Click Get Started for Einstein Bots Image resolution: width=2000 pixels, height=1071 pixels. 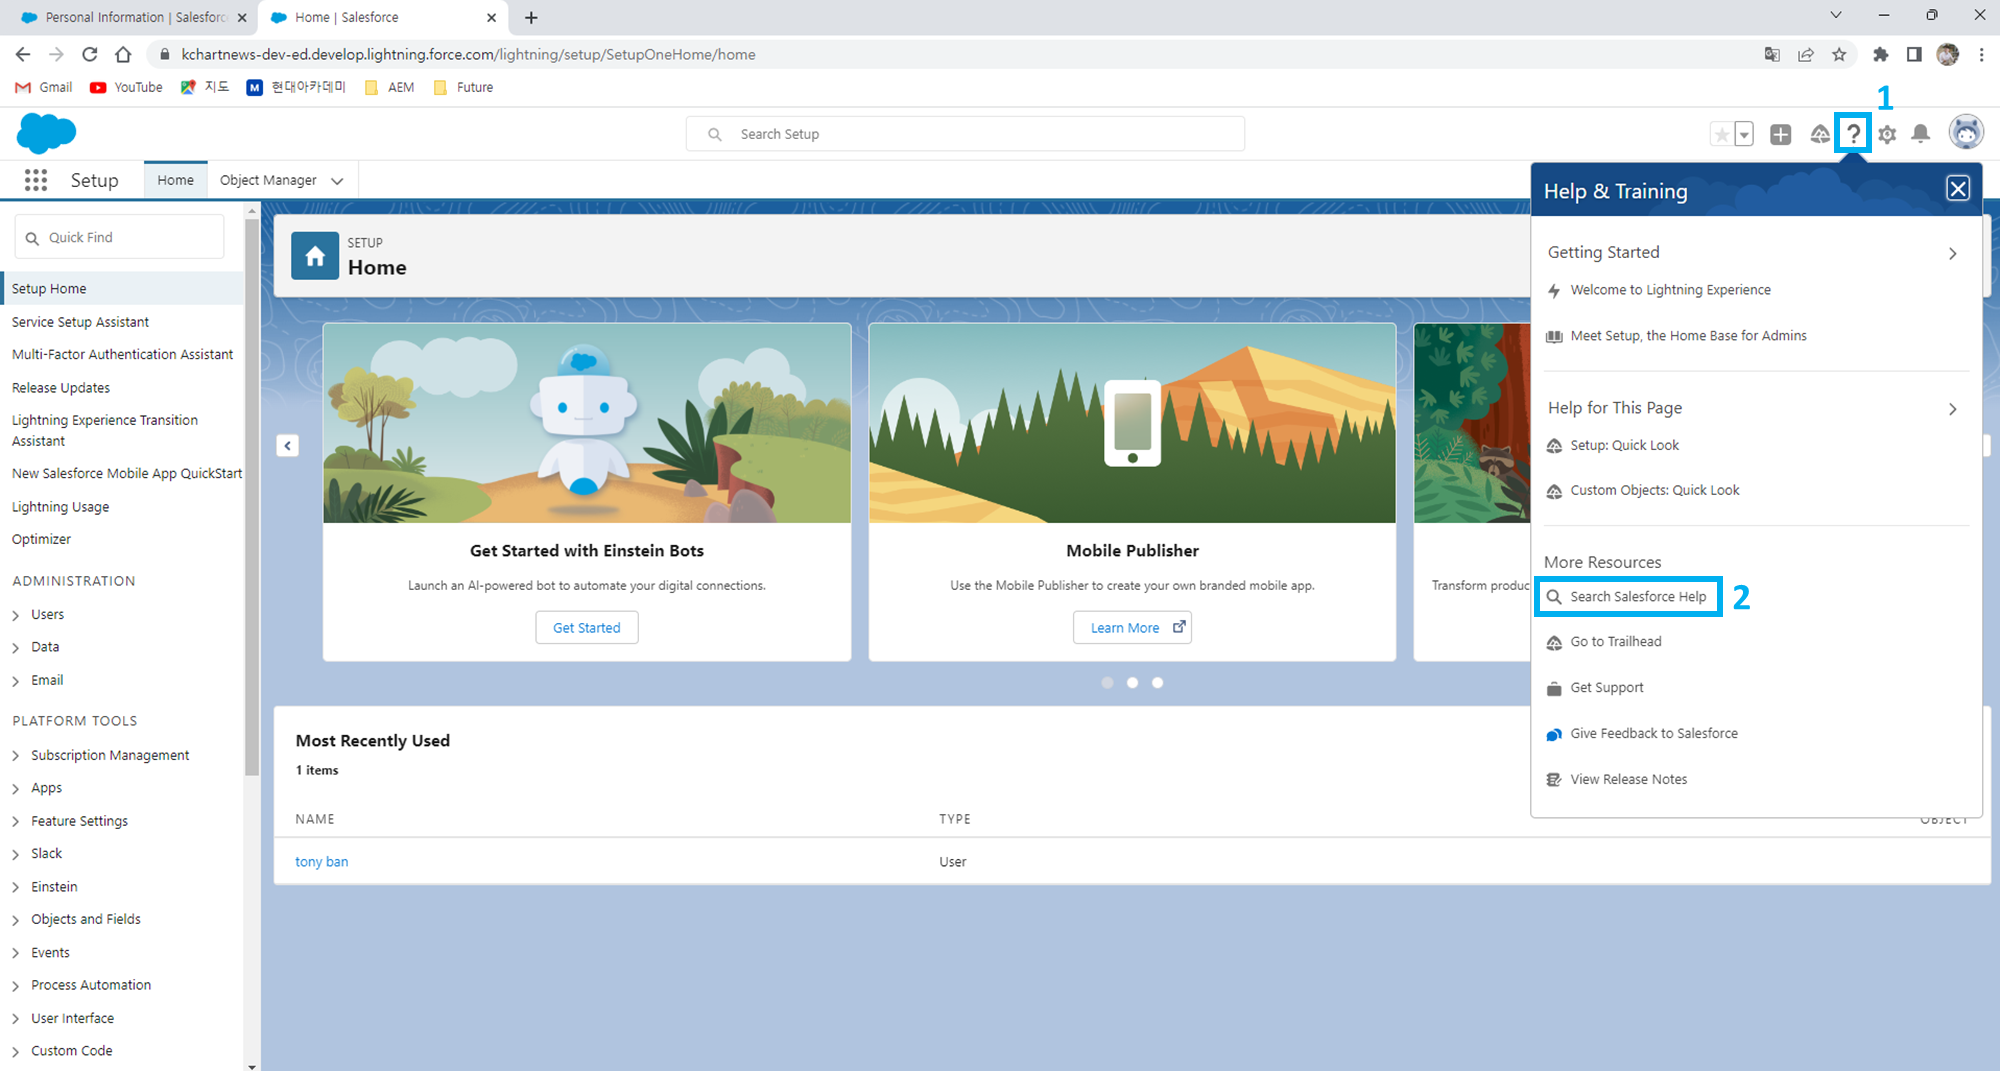click(587, 628)
